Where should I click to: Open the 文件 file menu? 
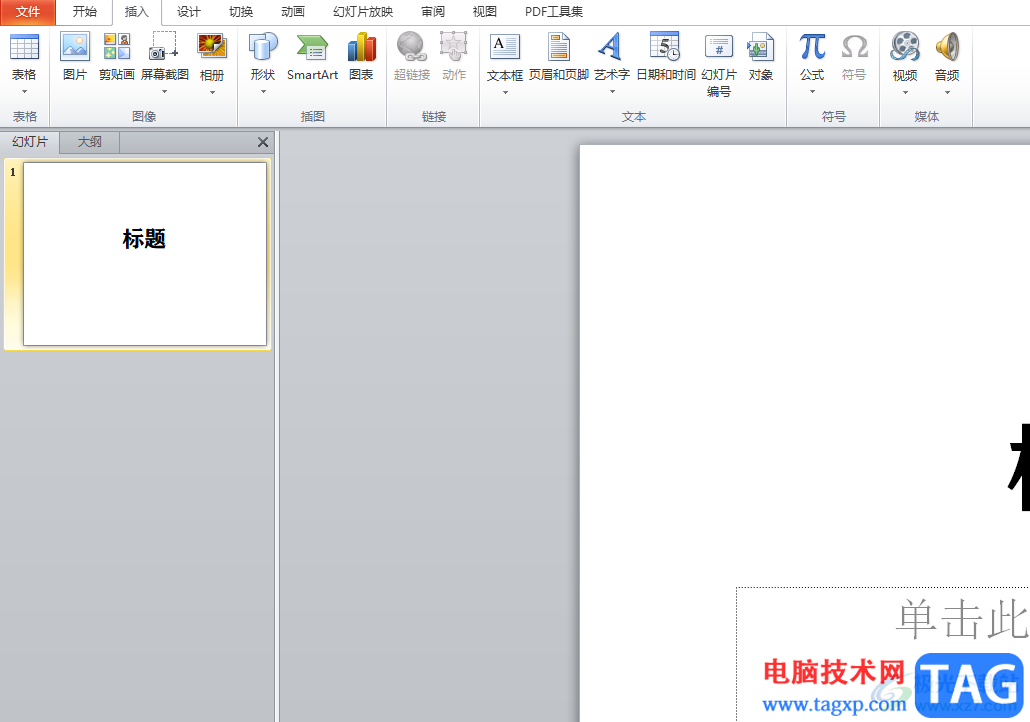pyautogui.click(x=28, y=12)
